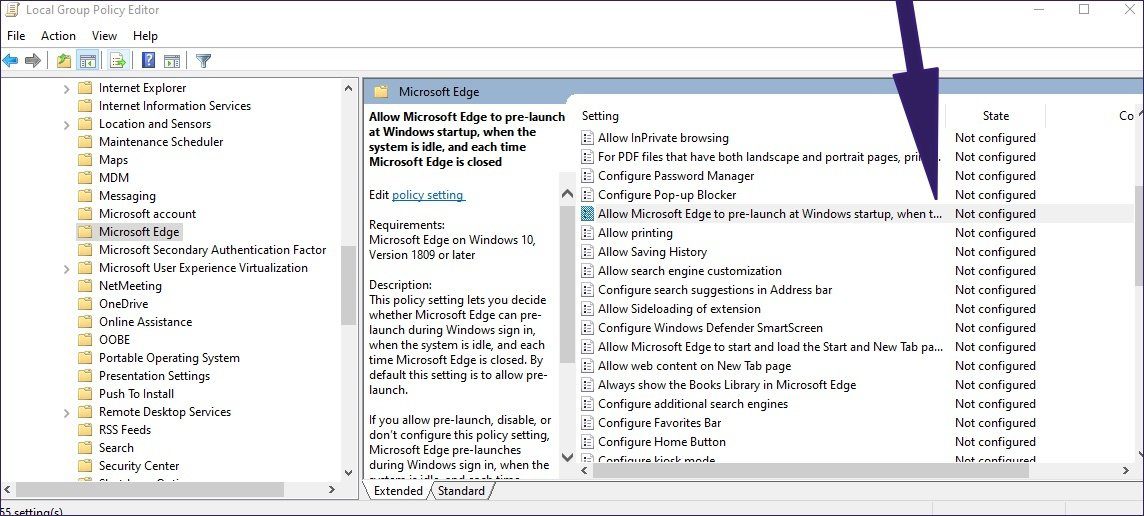The width and height of the screenshot is (1144, 516).
Task: Click the policy icon beside Configure Home Button
Action: [x=587, y=442]
